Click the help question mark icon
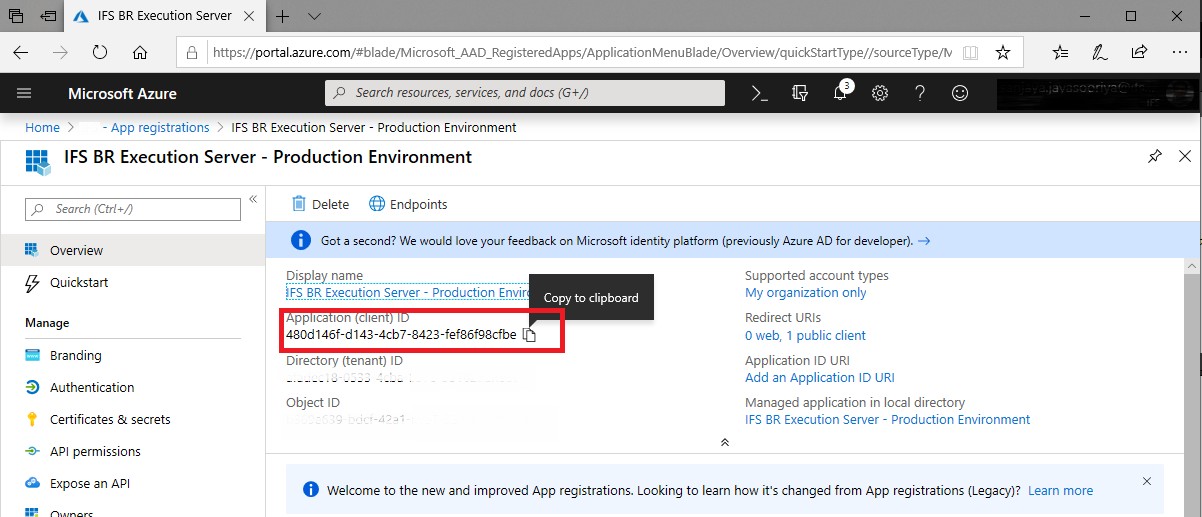This screenshot has width=1202, height=517. [x=920, y=93]
